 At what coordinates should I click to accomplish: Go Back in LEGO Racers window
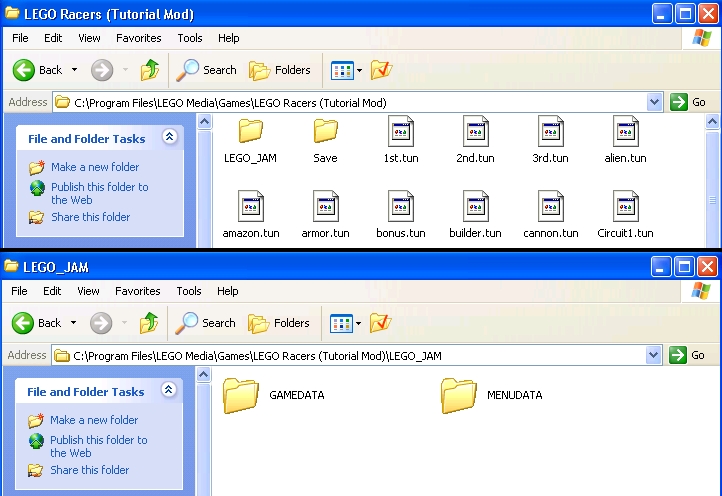(x=38, y=70)
